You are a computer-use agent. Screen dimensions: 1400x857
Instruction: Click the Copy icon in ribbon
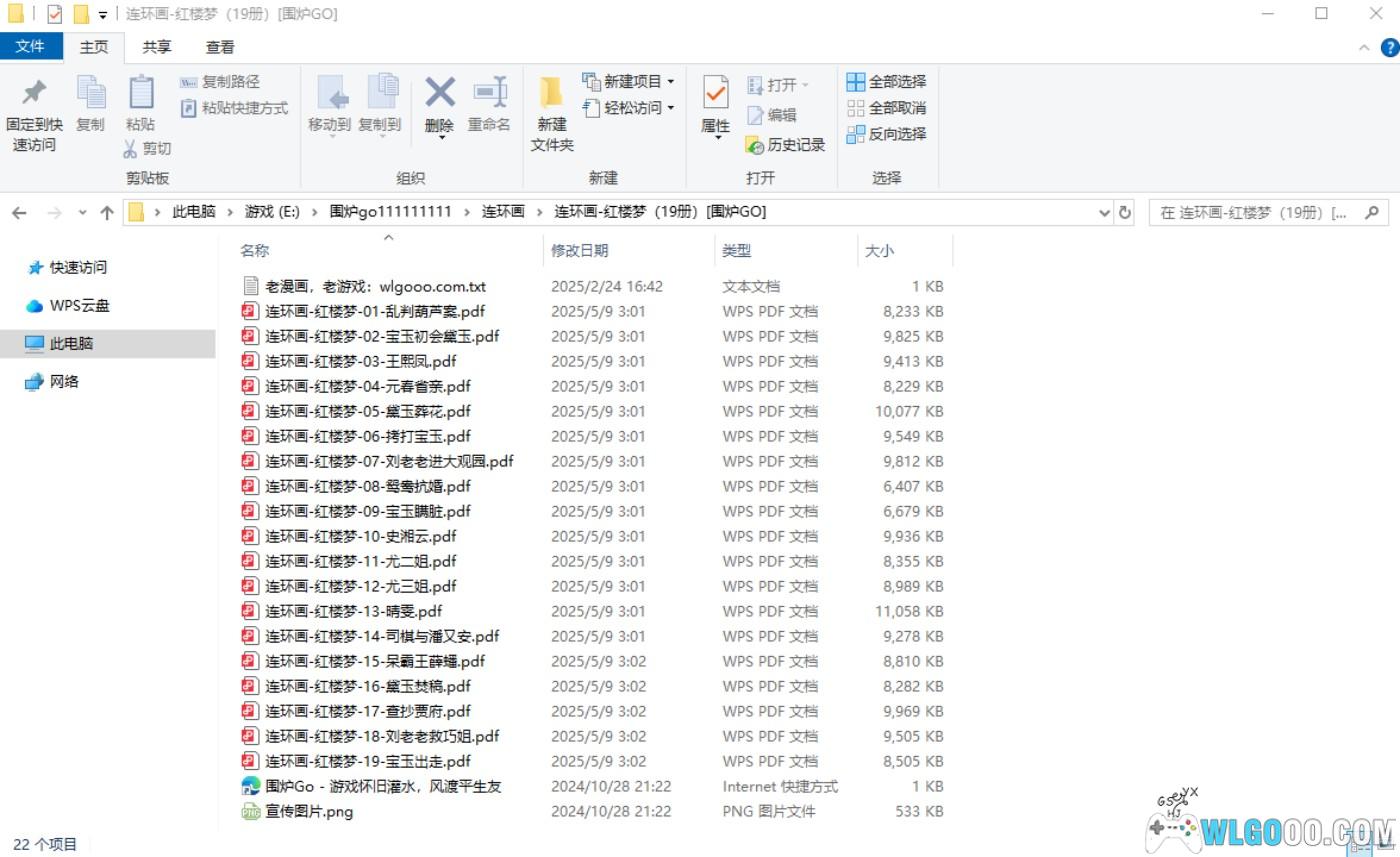tap(90, 95)
